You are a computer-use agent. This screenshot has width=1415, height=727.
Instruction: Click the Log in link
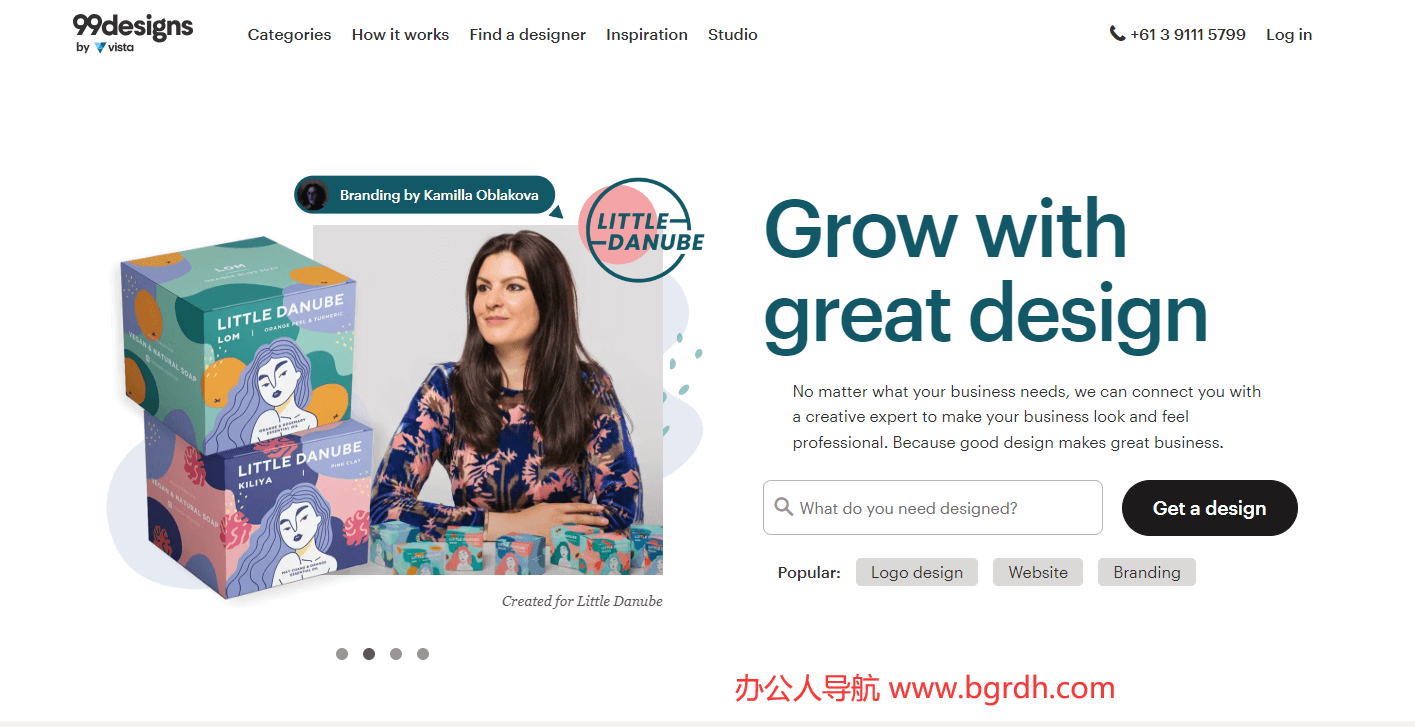coord(1288,34)
